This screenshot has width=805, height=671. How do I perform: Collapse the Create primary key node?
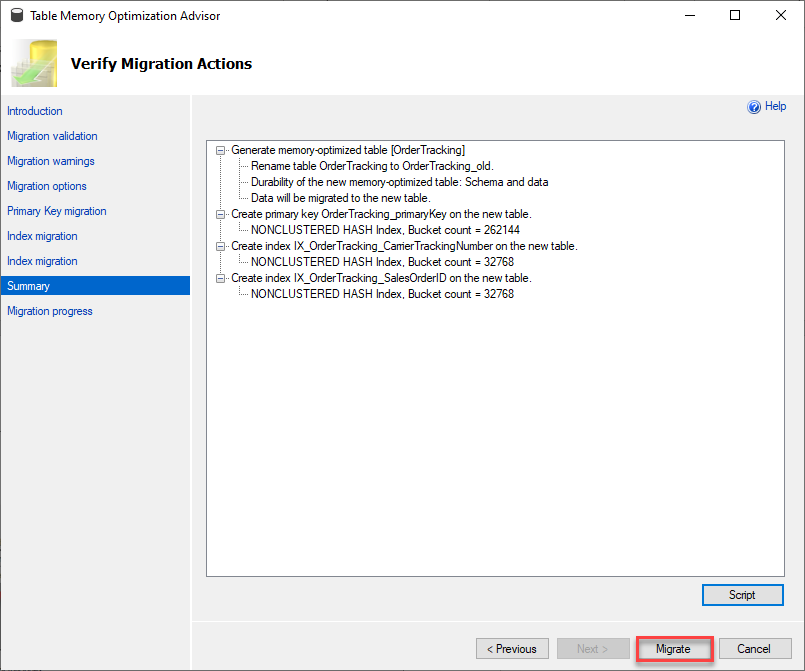221,215
